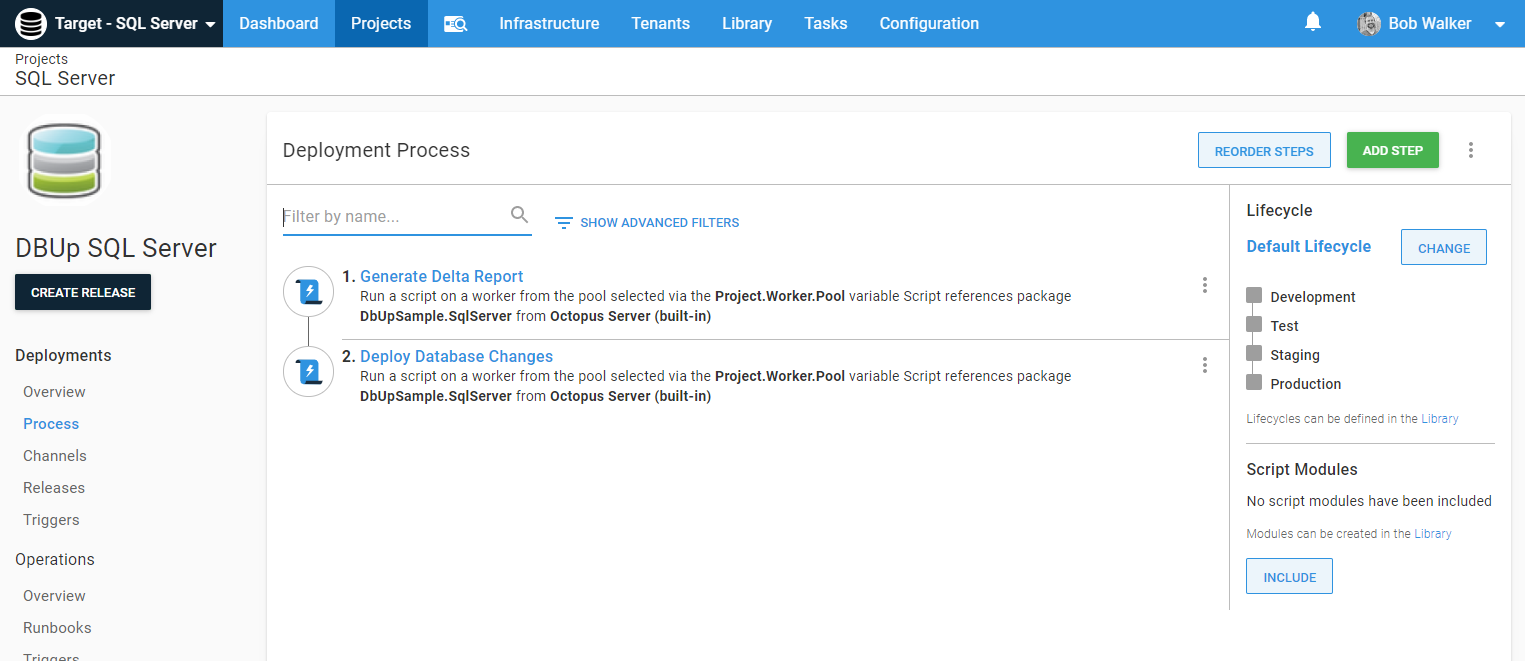Show advanced filters
This screenshot has height=661, width=1525.
(647, 222)
